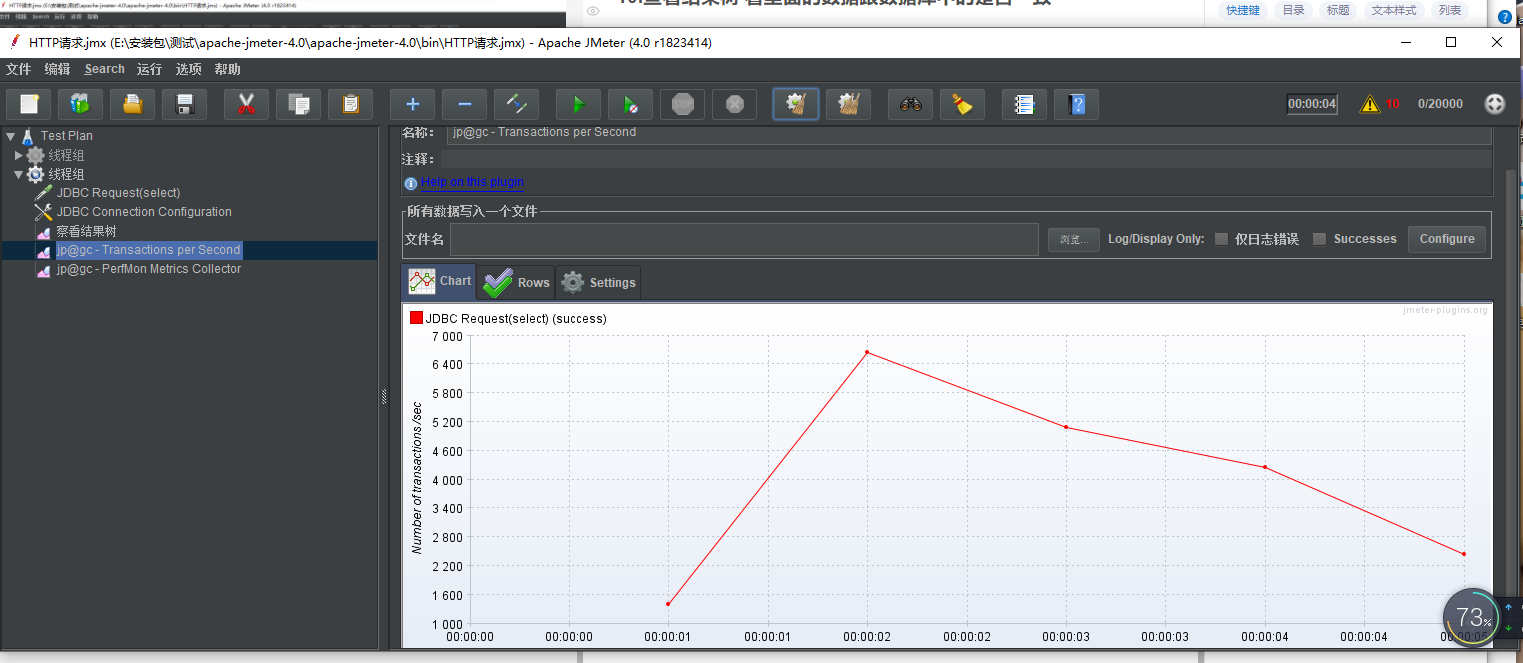Open the Help question mark icon
This screenshot has width=1523, height=663.
1076,104
